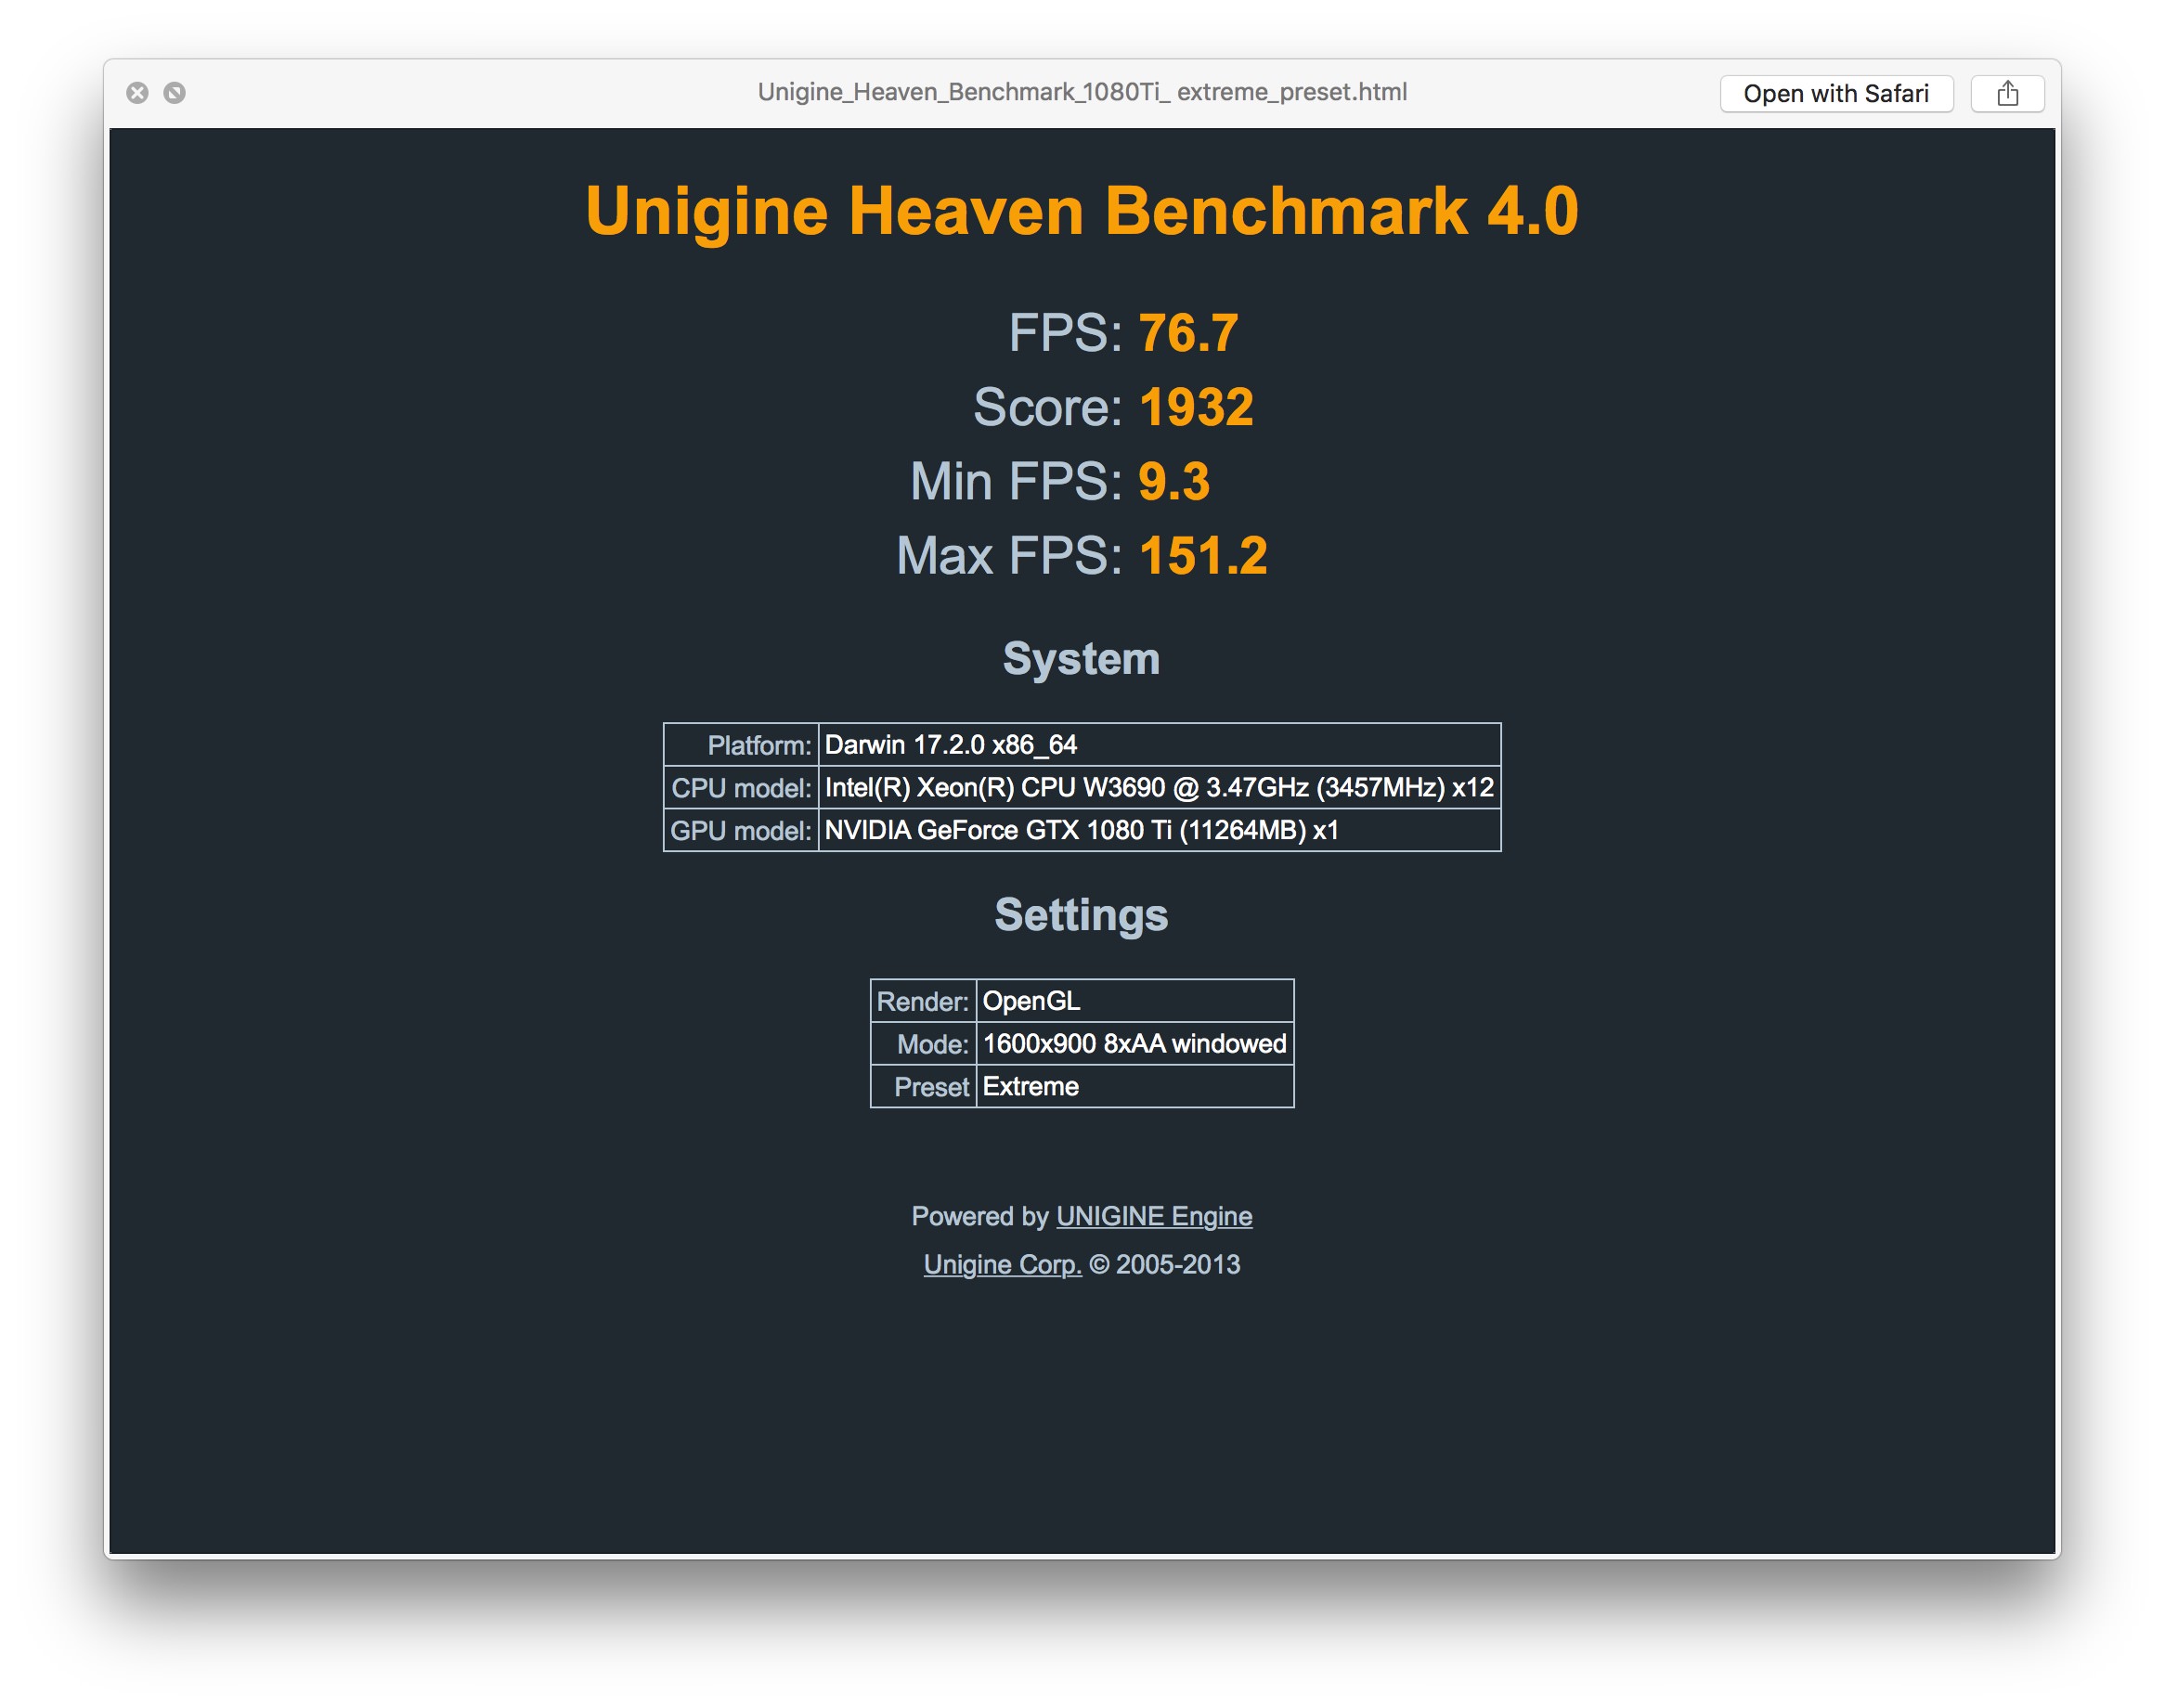Click the full screen toggle icon
Viewport: 2165px width, 1708px height.
coord(174,93)
